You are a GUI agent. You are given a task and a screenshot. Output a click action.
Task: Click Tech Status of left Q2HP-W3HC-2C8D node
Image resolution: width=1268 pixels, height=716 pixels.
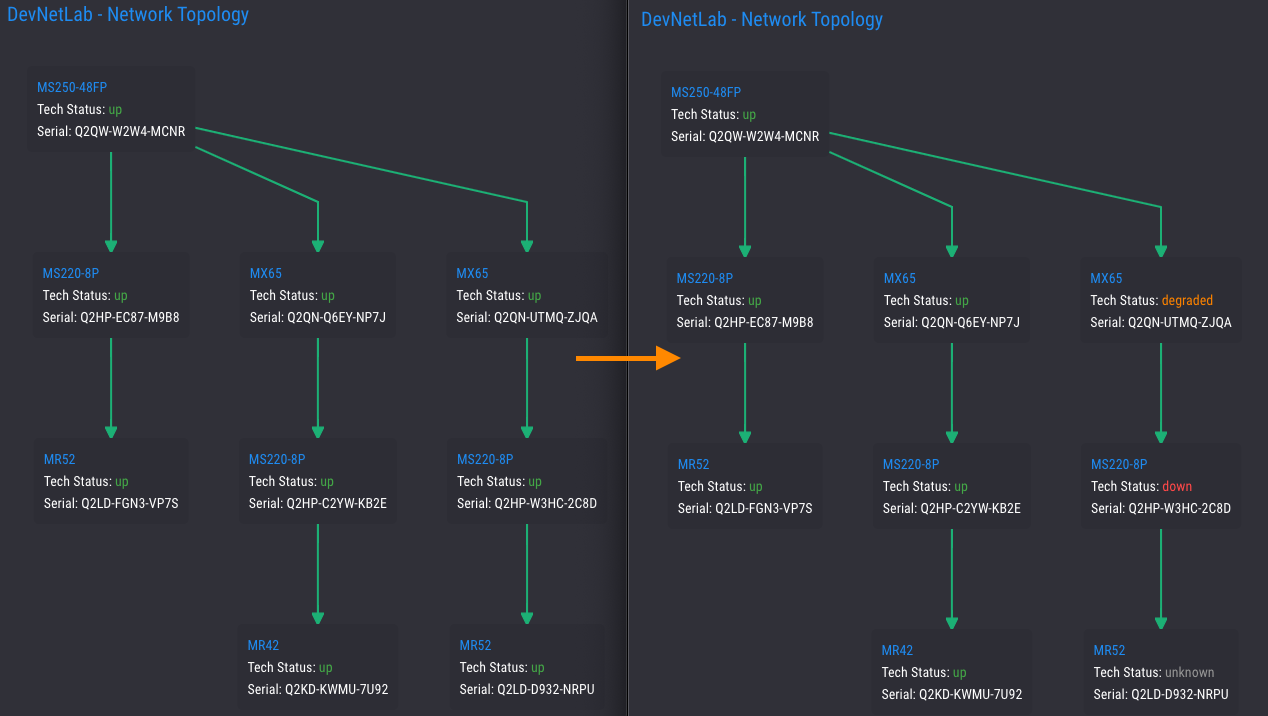coord(500,481)
